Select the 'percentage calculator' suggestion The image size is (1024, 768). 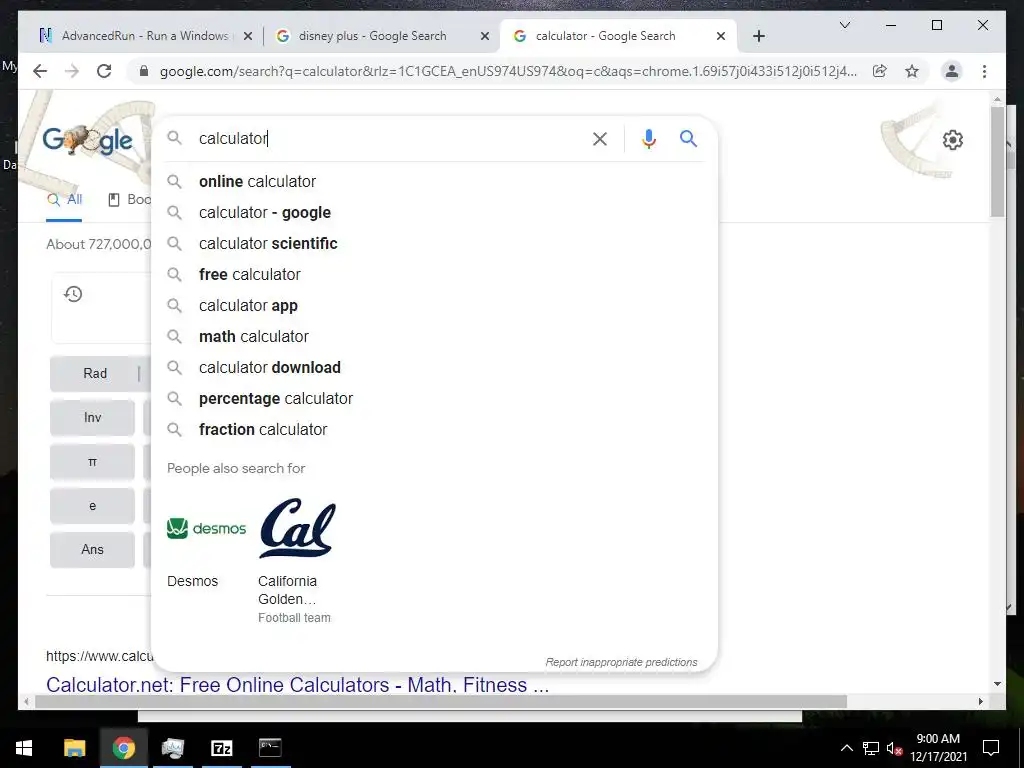coord(434,398)
